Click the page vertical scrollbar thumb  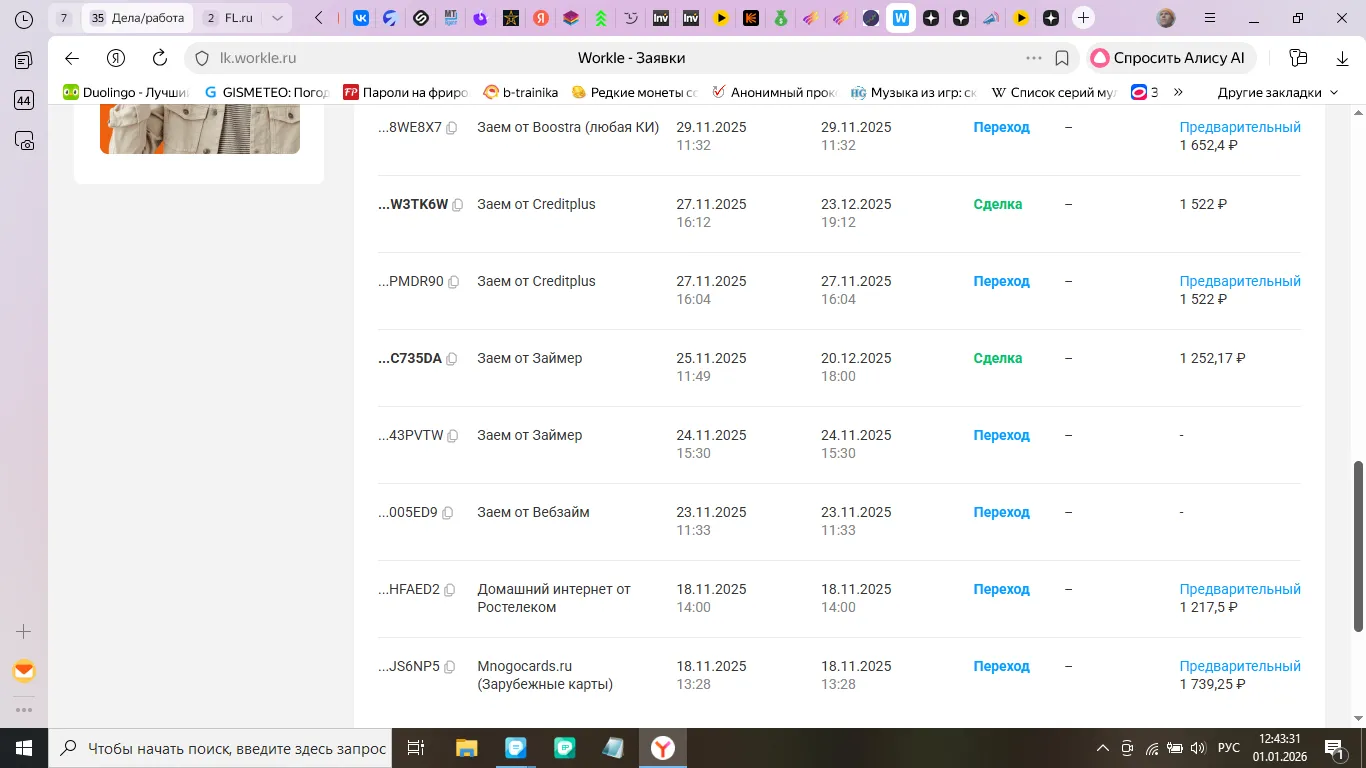tap(1358, 546)
